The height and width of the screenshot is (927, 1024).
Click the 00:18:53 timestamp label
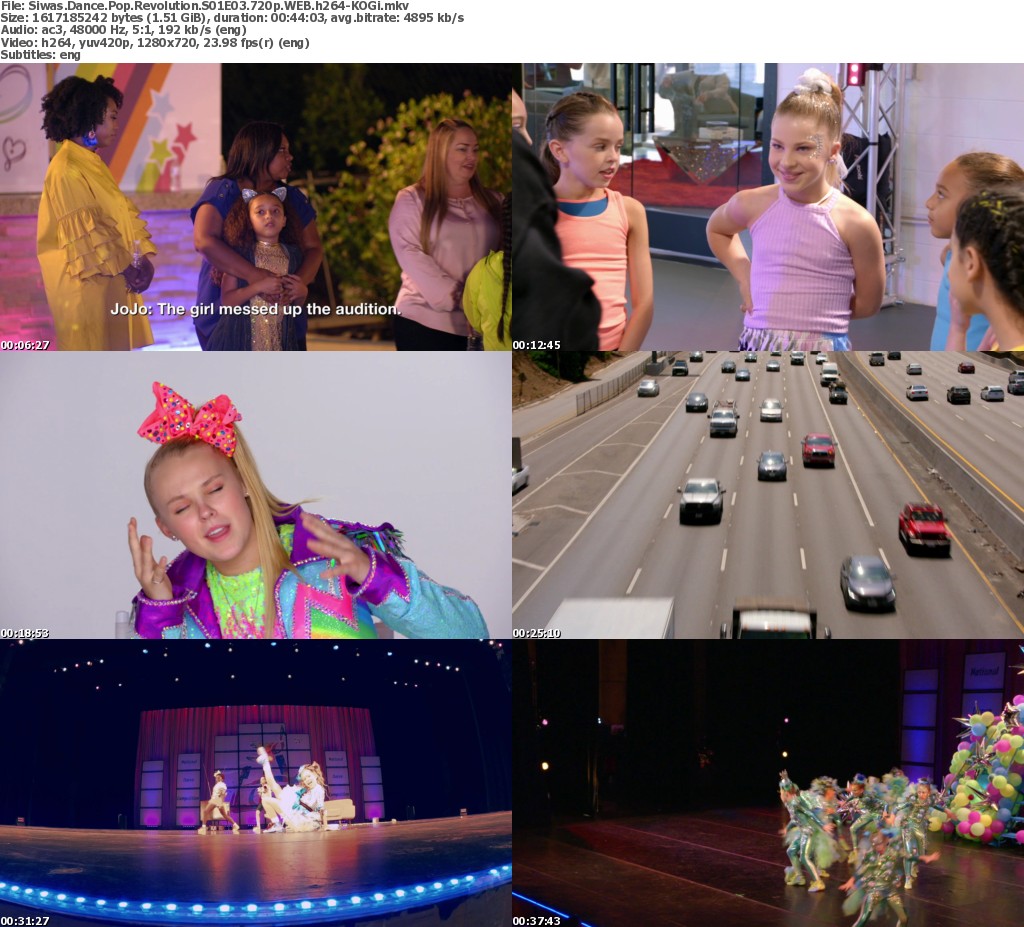[x=25, y=633]
